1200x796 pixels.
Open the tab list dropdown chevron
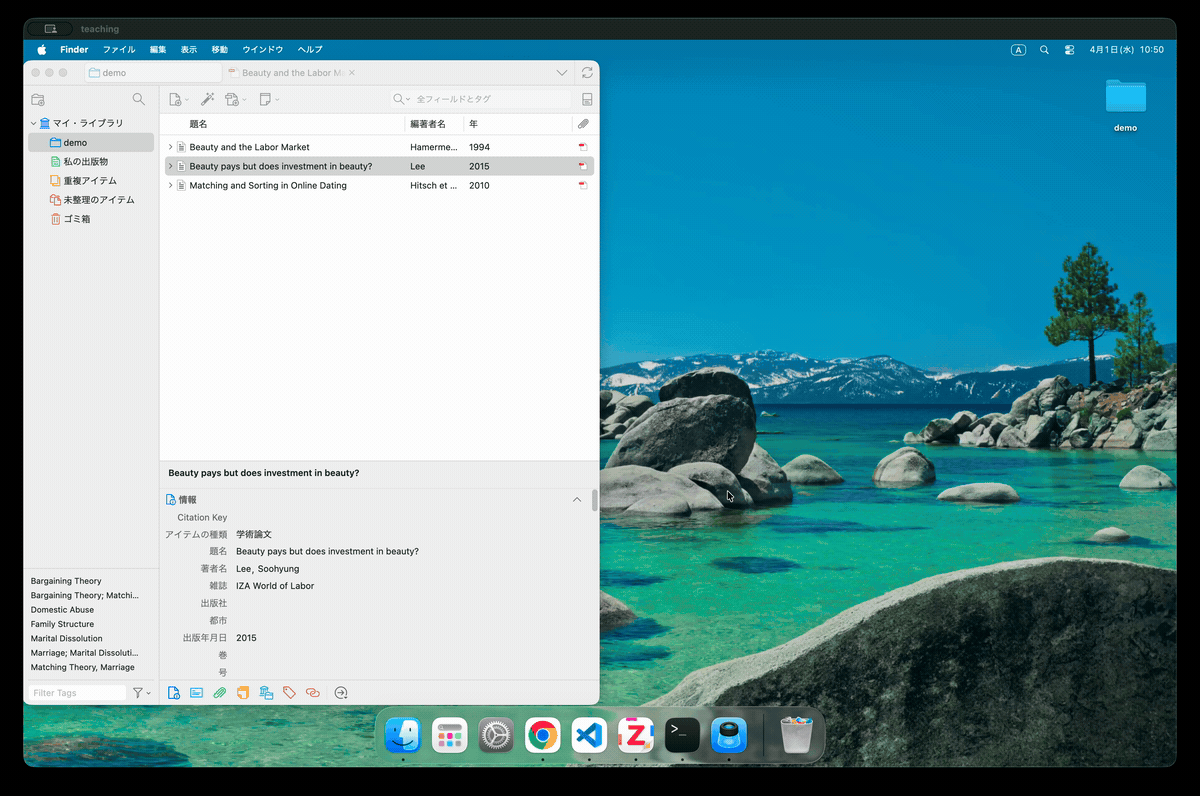pyautogui.click(x=562, y=73)
